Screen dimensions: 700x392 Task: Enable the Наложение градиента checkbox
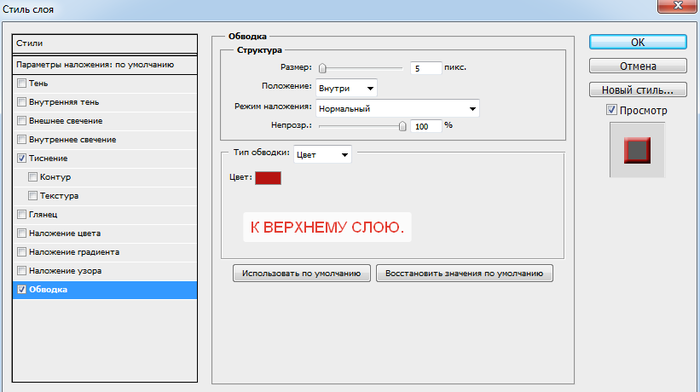pos(21,252)
